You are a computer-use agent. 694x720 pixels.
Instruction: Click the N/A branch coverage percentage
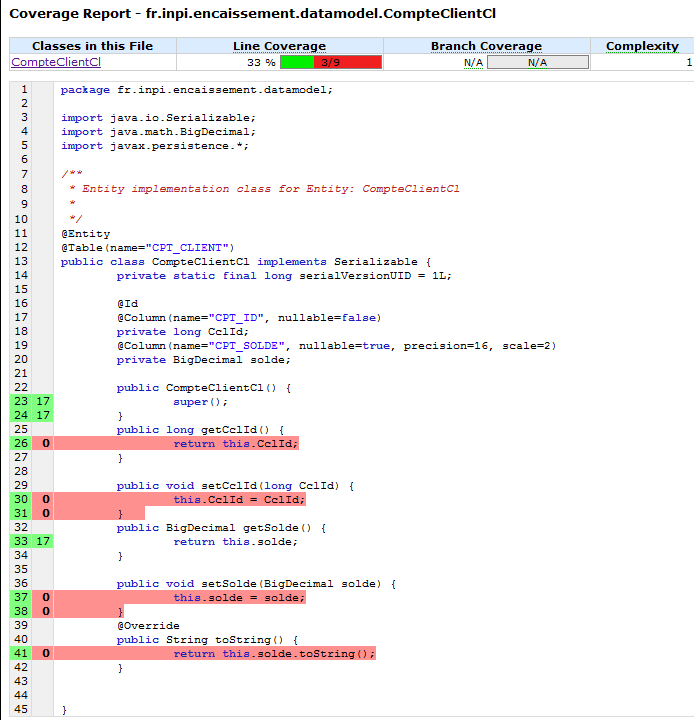coord(473,62)
